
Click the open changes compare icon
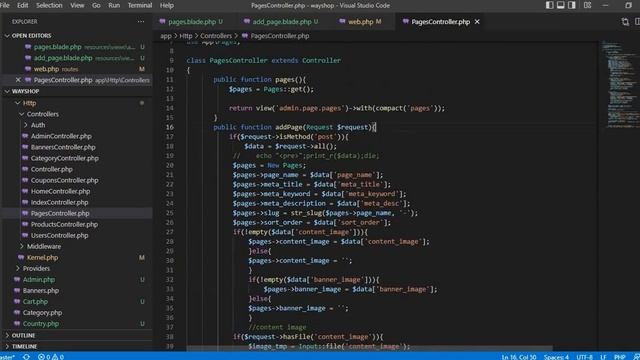pos(625,22)
